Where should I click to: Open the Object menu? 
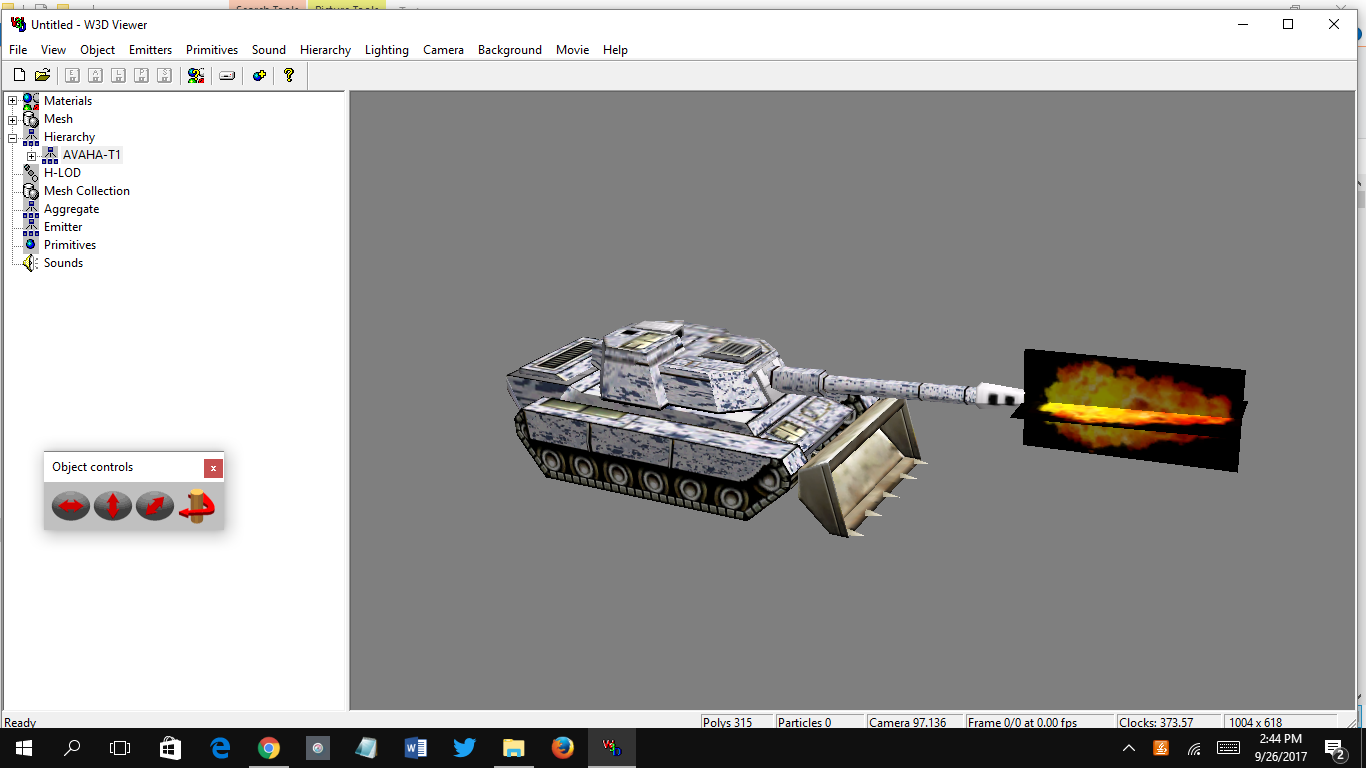(98, 50)
